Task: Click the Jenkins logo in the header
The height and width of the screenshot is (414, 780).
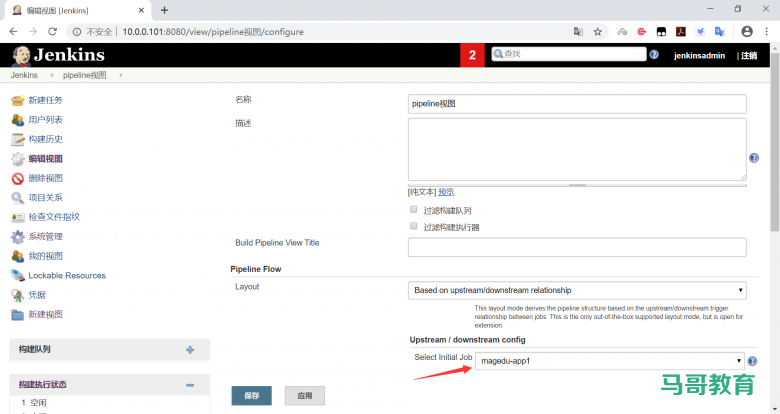Action: click(58, 55)
